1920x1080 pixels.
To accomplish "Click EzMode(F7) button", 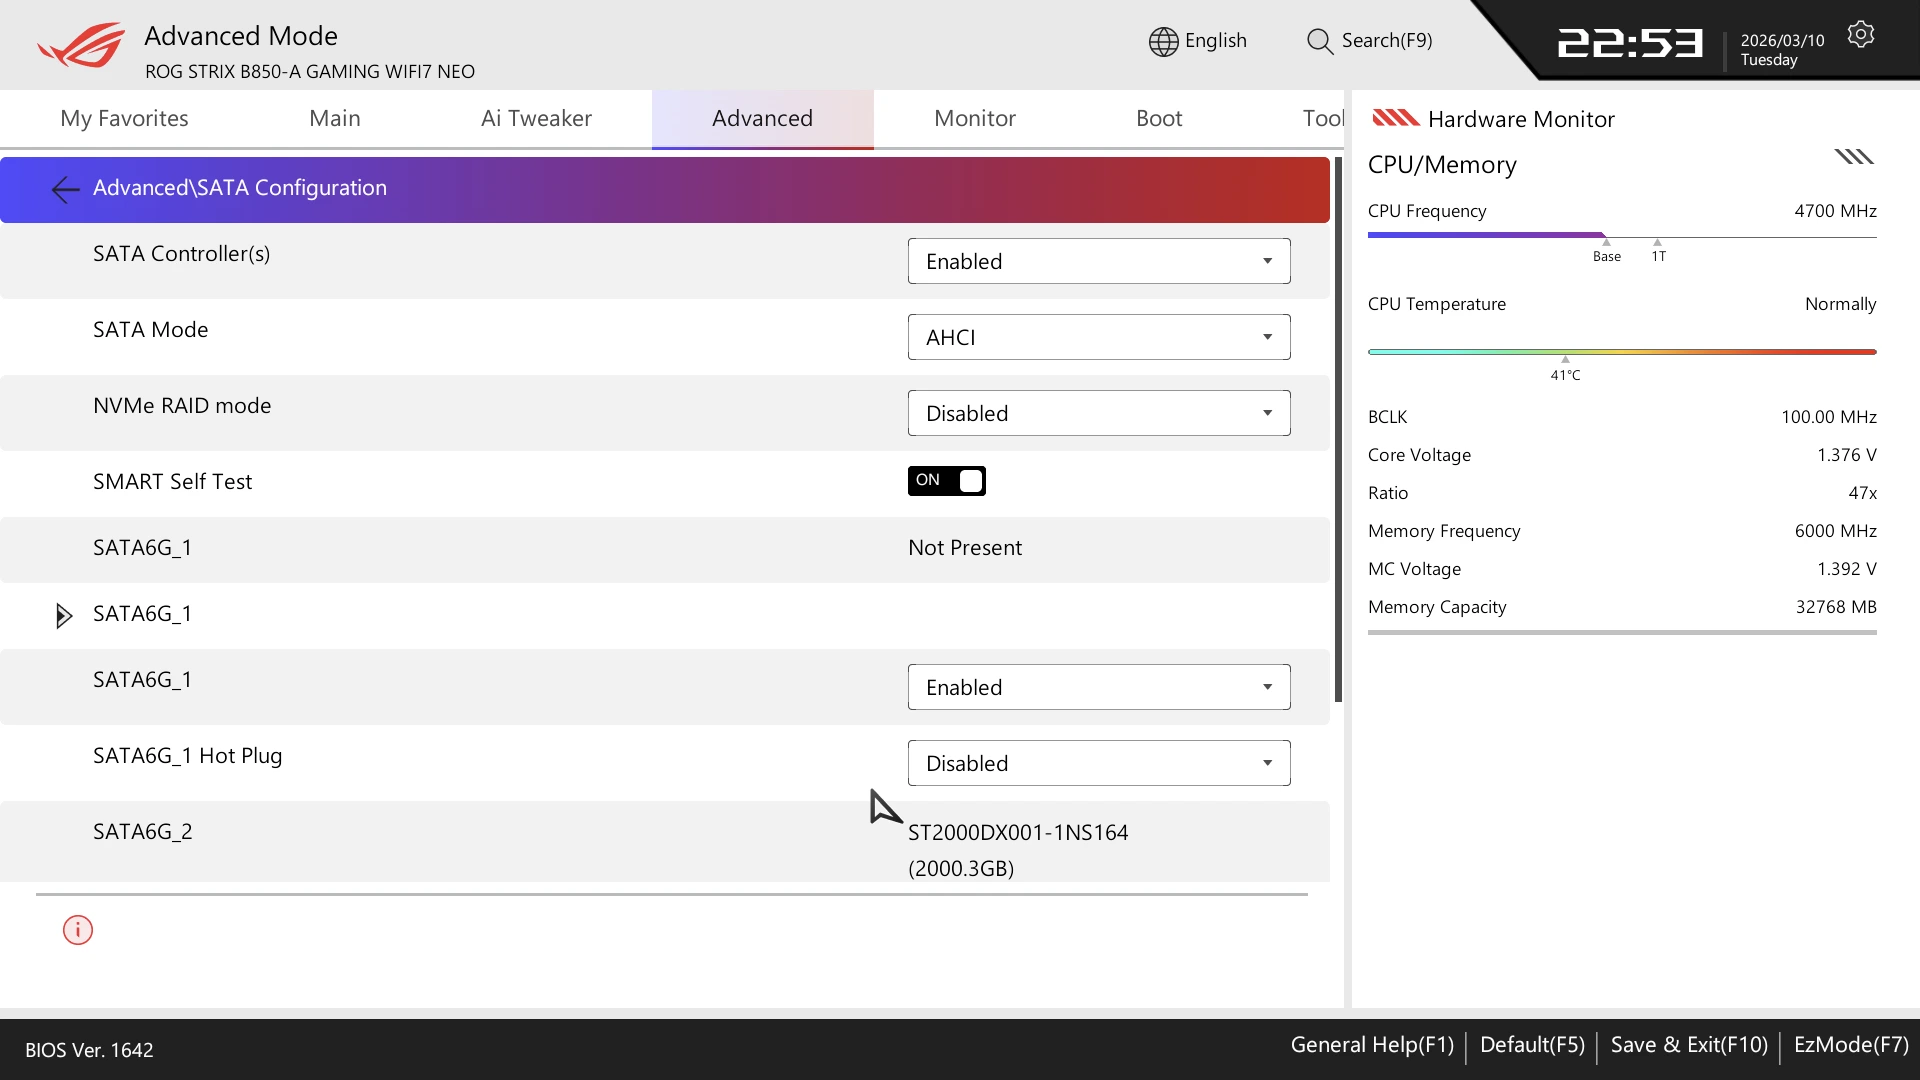I will coord(1850,1045).
